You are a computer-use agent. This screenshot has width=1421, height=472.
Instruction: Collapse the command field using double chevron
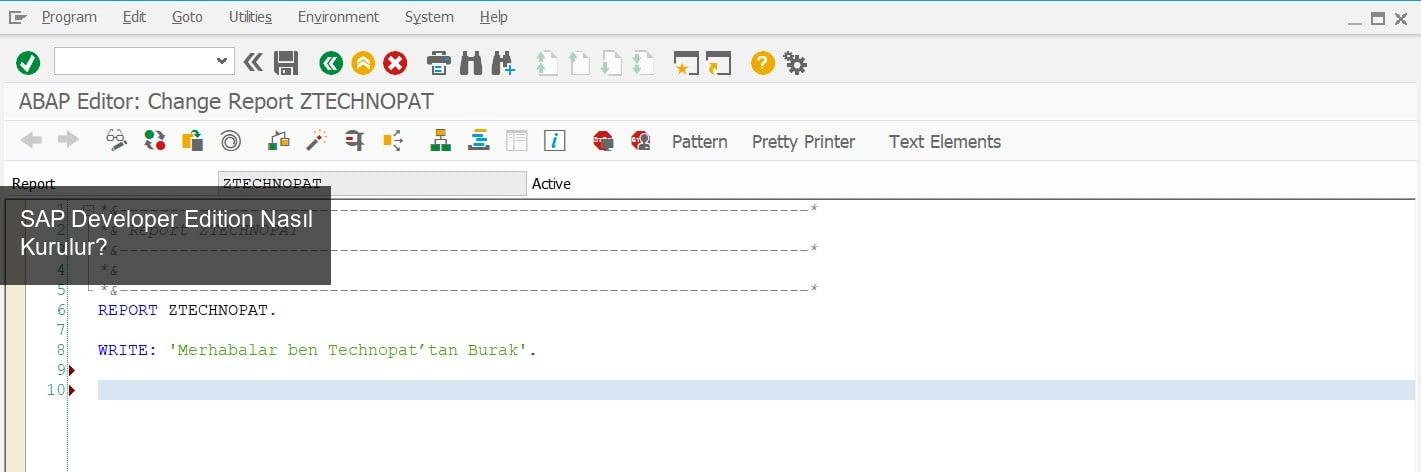[x=253, y=63]
